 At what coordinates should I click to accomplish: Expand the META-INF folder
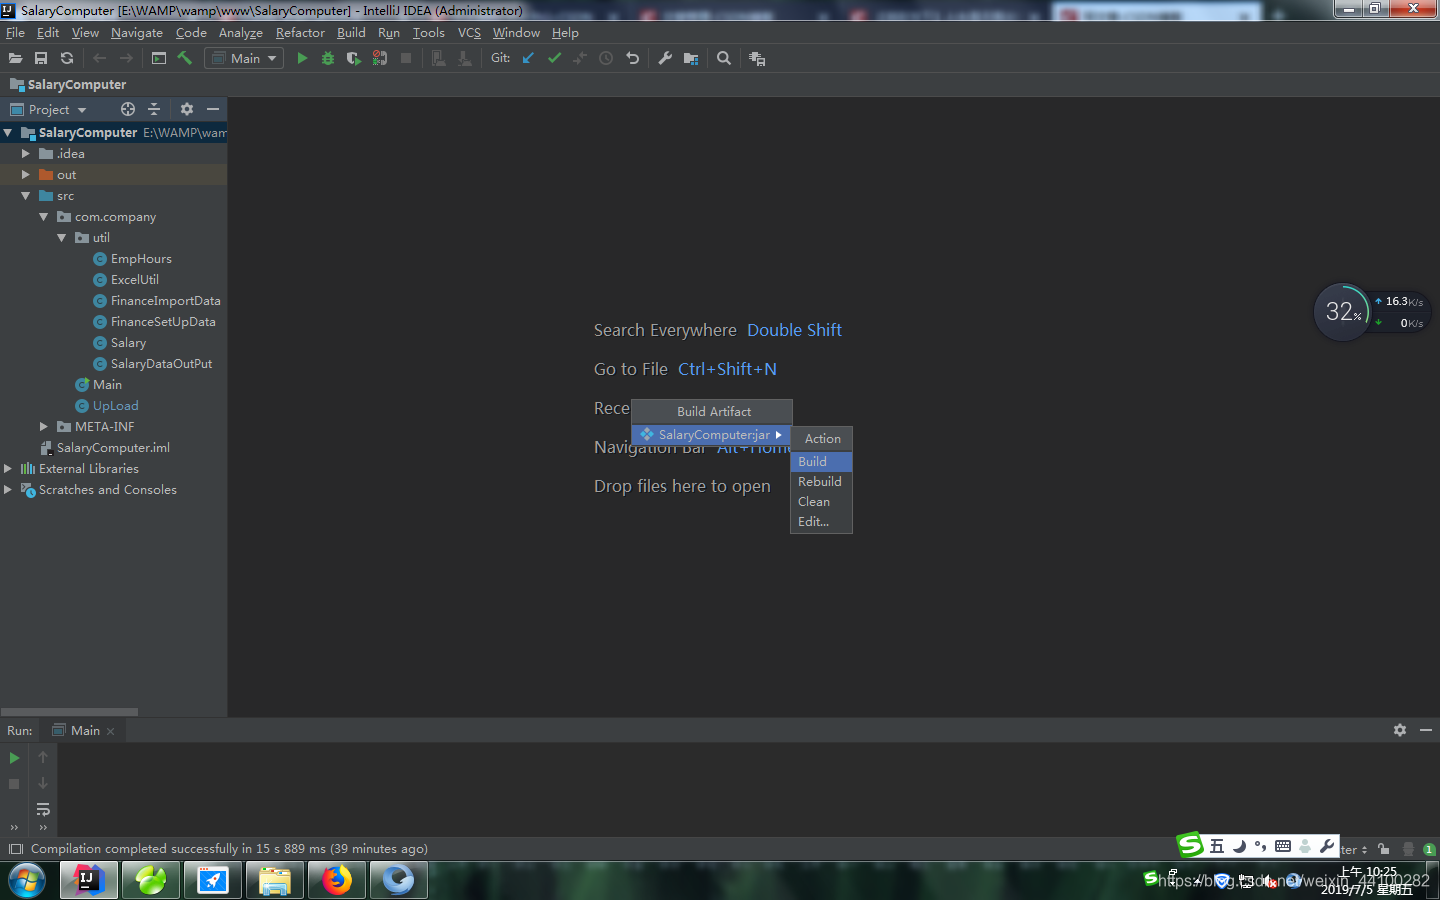click(x=44, y=426)
